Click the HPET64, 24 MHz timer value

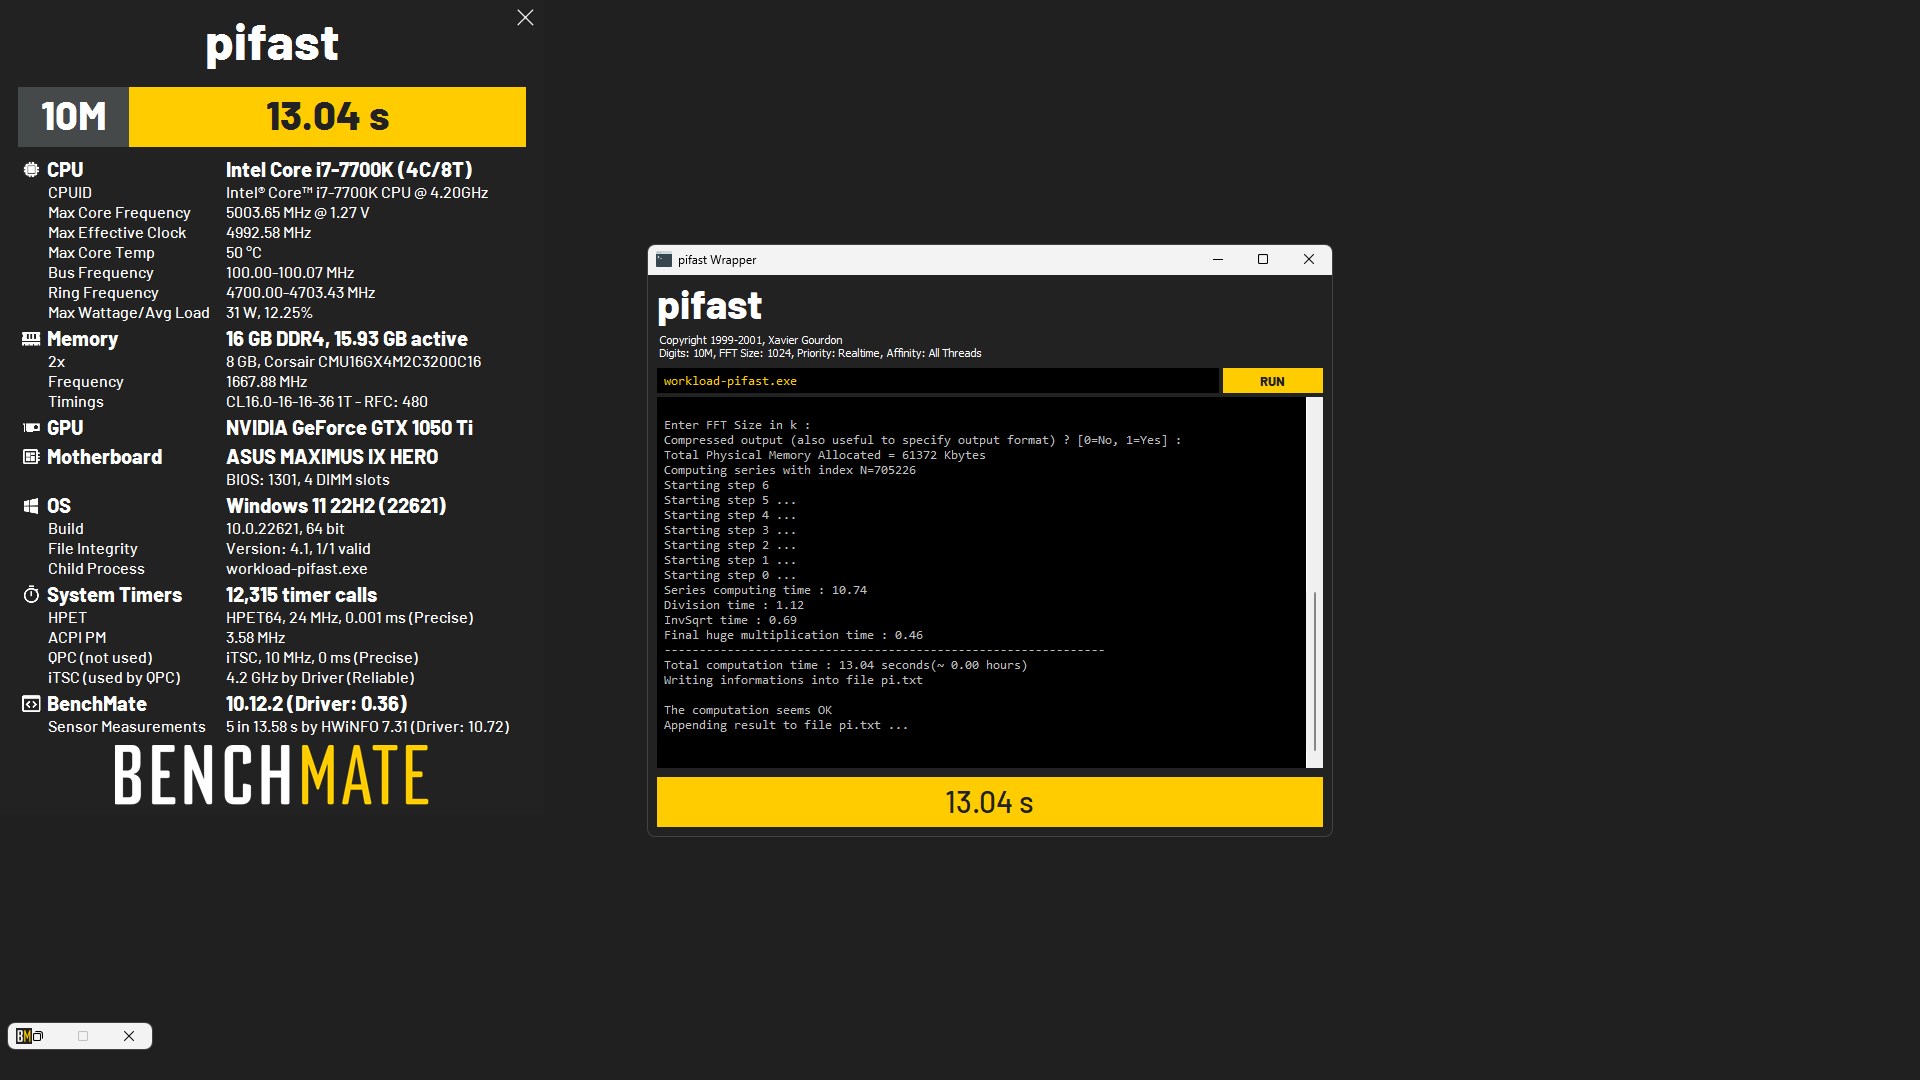point(349,618)
